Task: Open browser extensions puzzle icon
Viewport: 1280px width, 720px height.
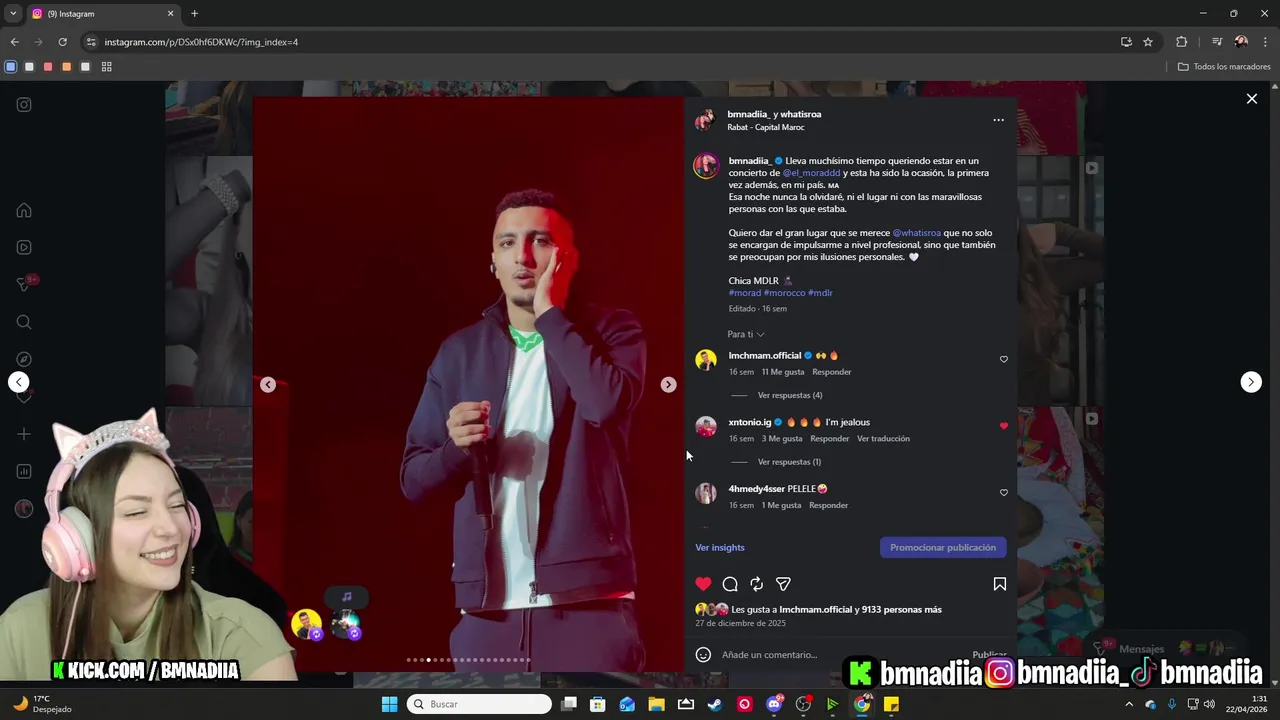Action: click(x=1181, y=42)
